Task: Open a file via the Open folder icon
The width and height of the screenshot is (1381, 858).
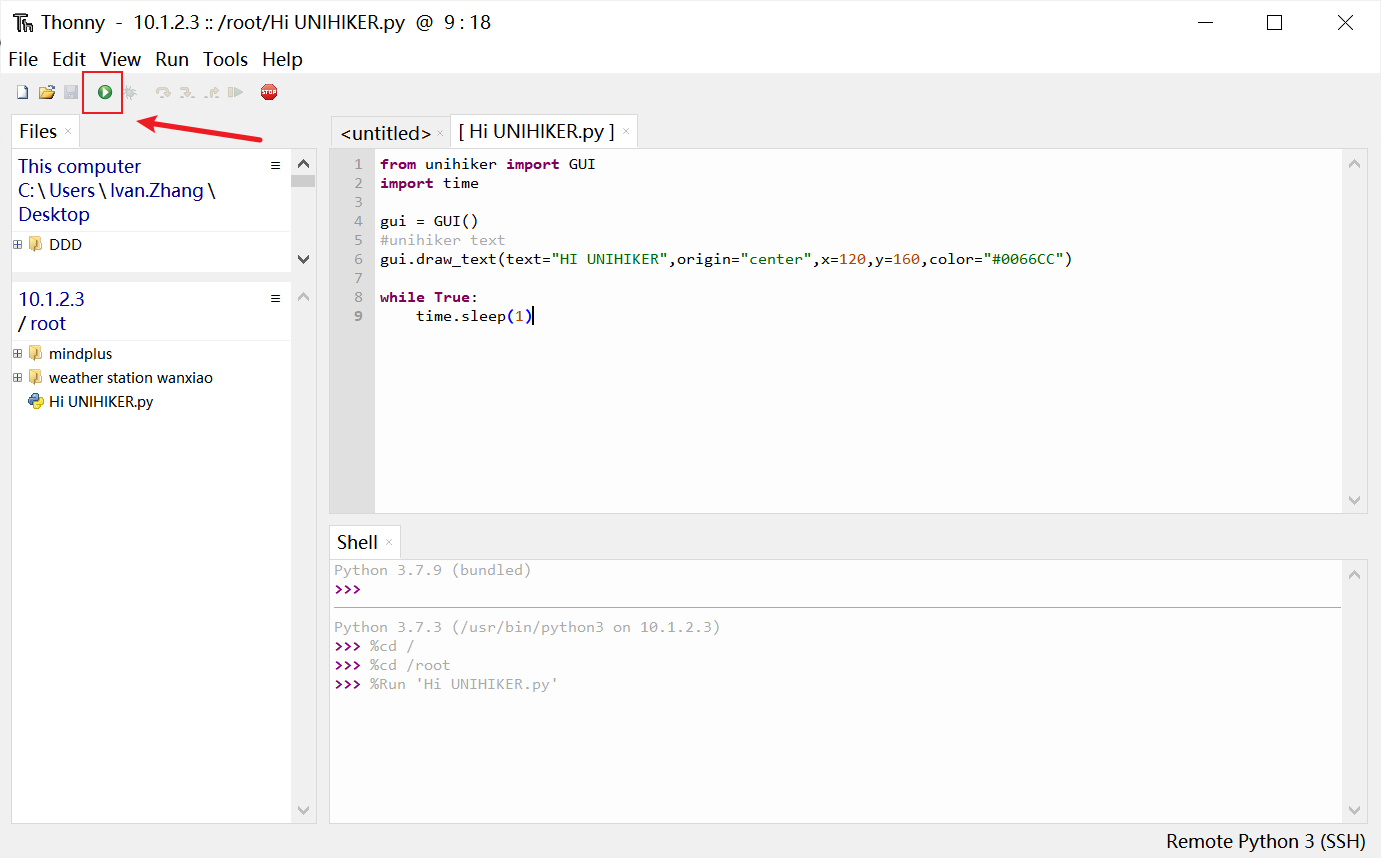Action: [46, 91]
